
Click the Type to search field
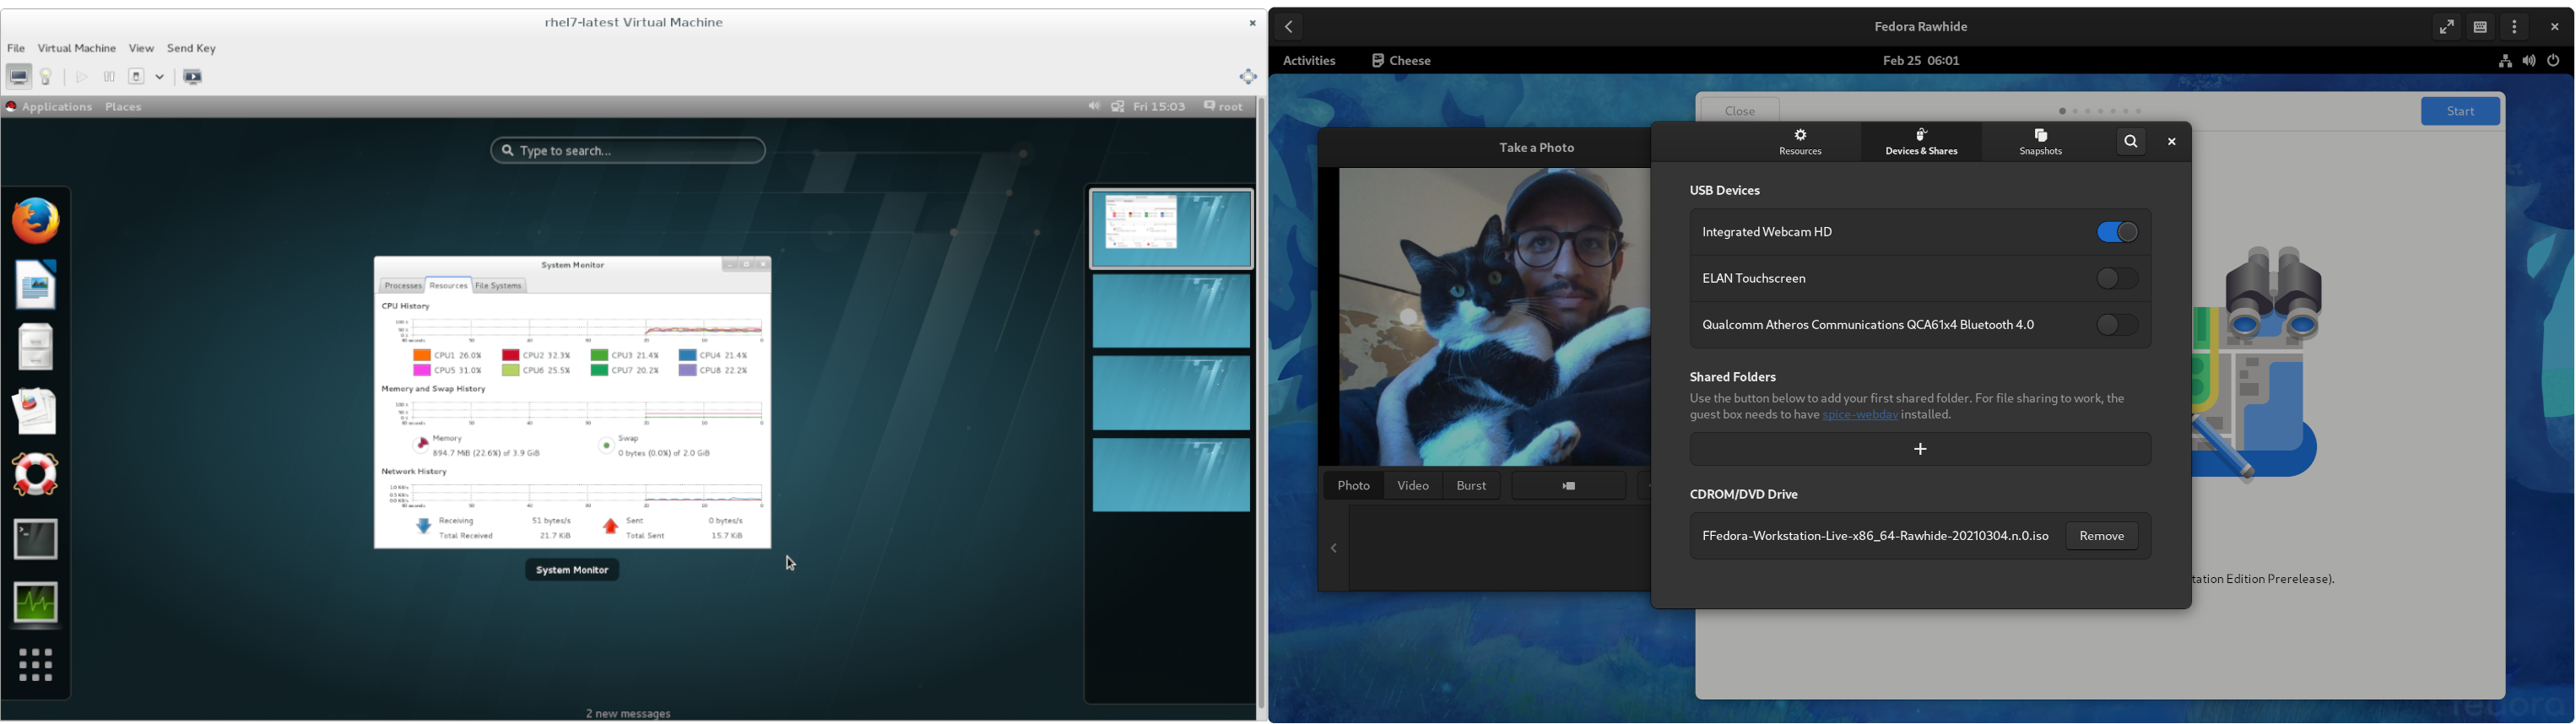629,151
